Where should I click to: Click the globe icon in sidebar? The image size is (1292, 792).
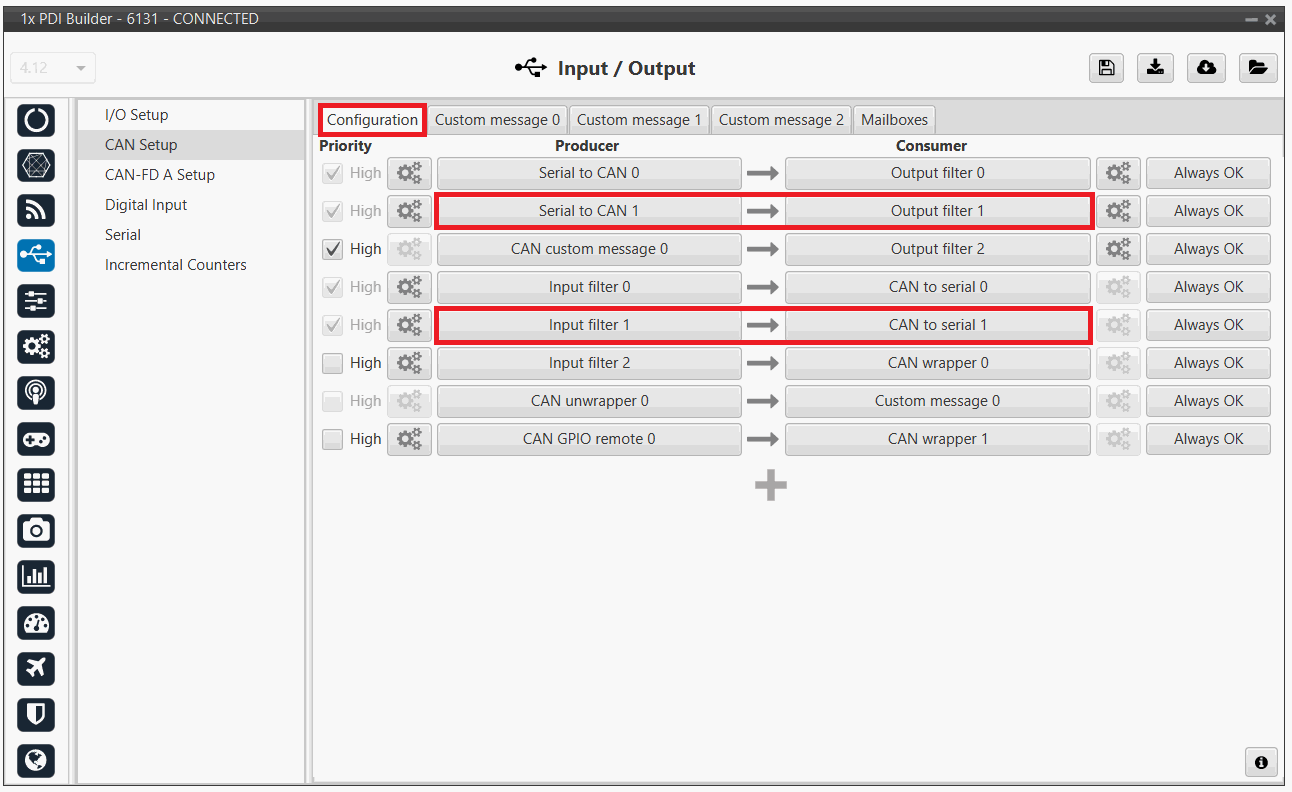[37, 761]
